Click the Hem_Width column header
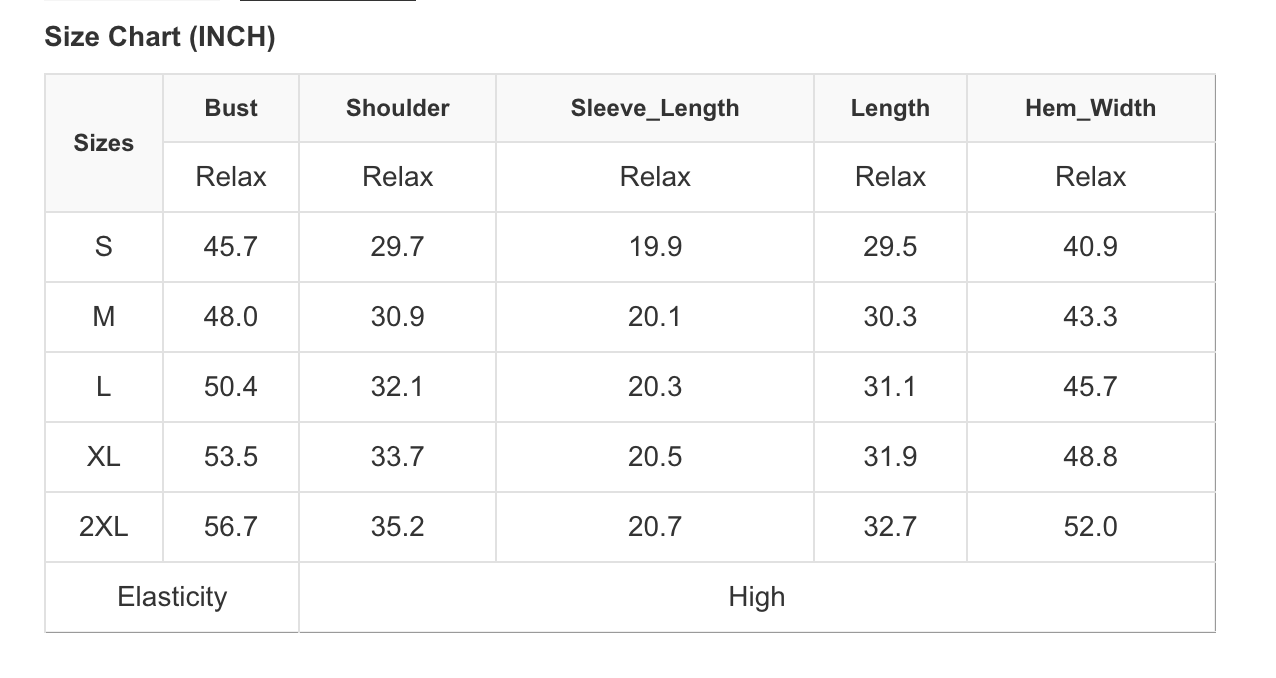The image size is (1276, 678). point(1090,108)
